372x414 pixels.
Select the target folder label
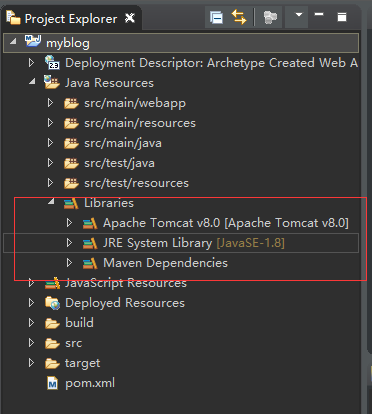coord(83,363)
